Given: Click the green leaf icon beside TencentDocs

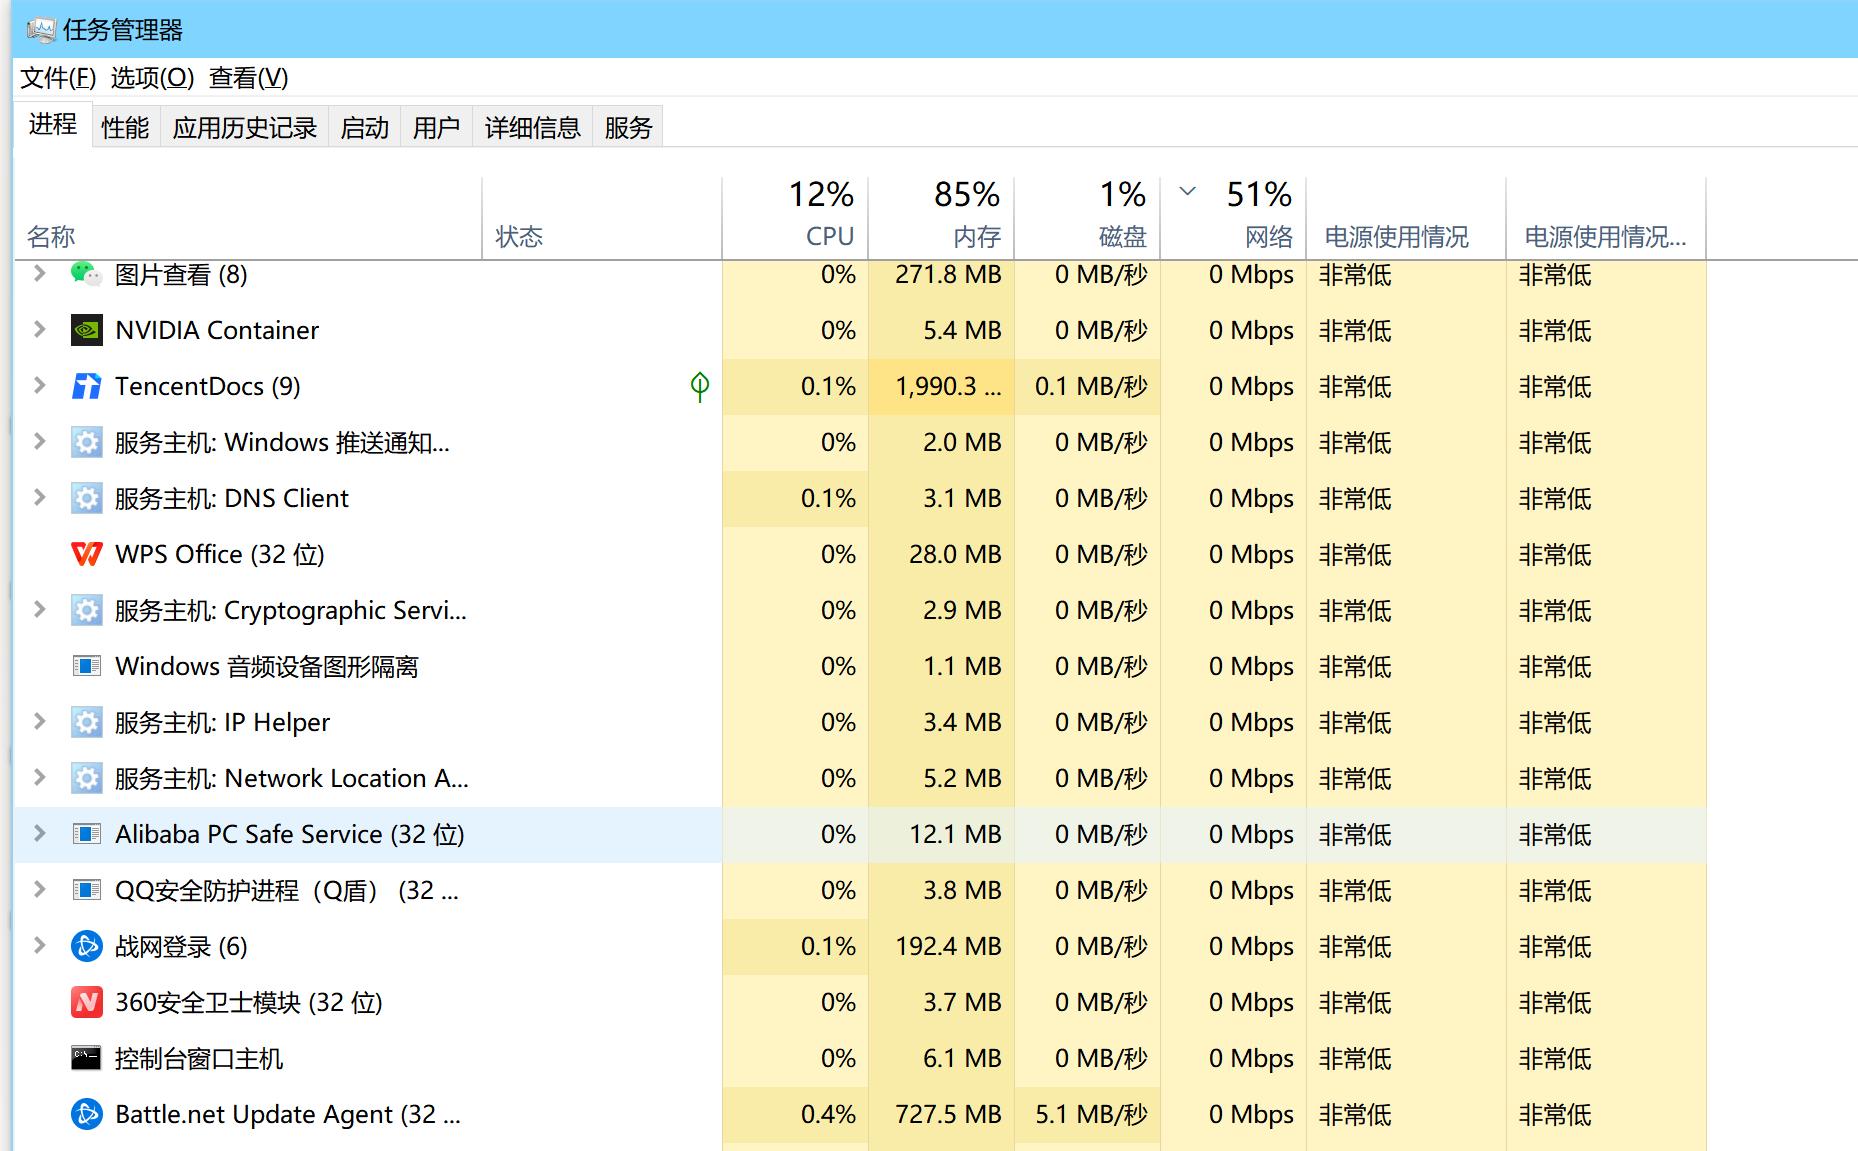Looking at the screenshot, I should pos(700,386).
